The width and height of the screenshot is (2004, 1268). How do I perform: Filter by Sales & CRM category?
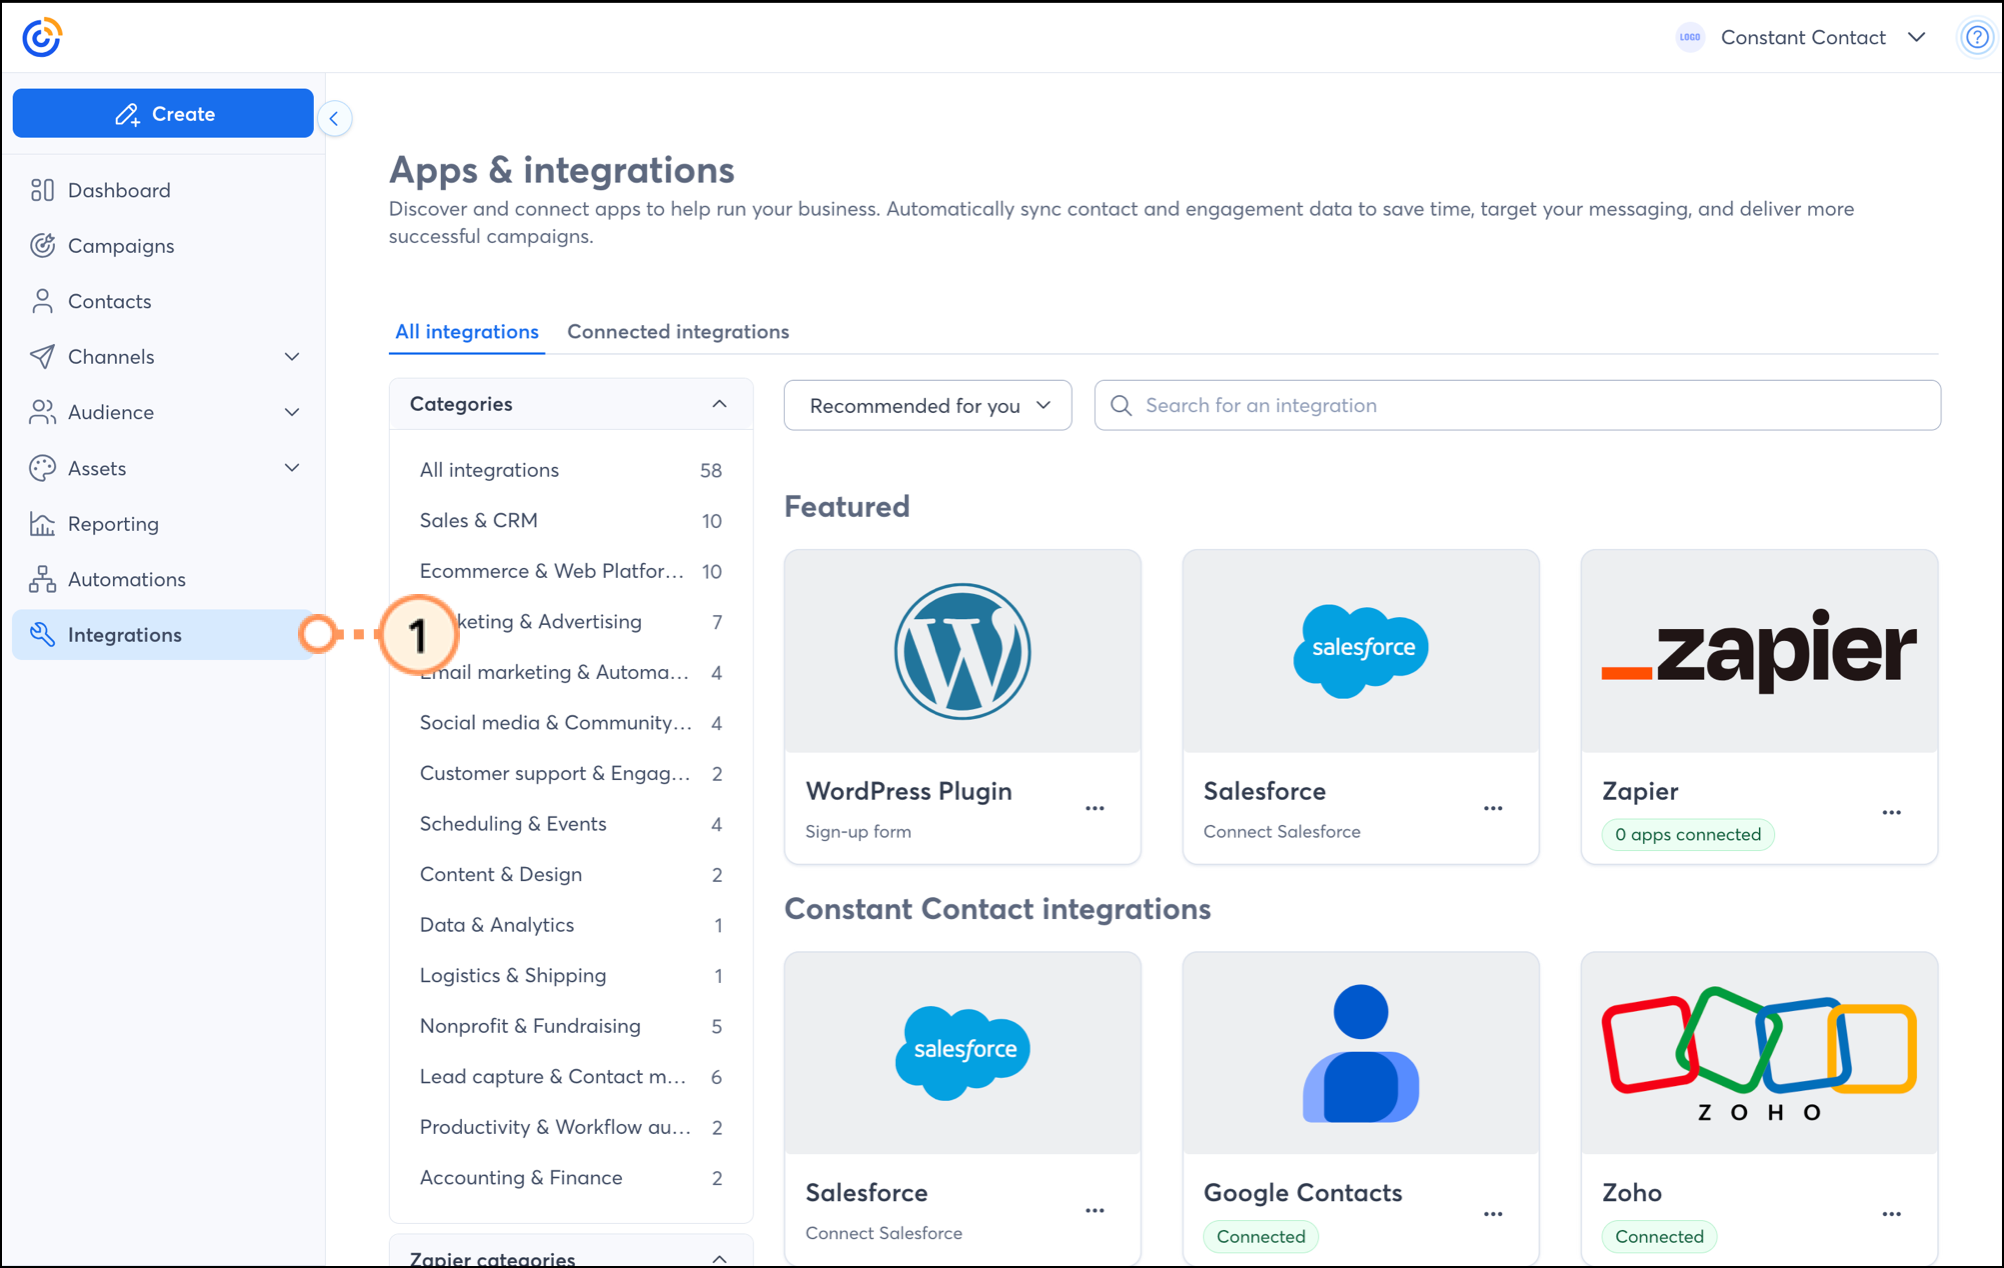pyautogui.click(x=479, y=520)
